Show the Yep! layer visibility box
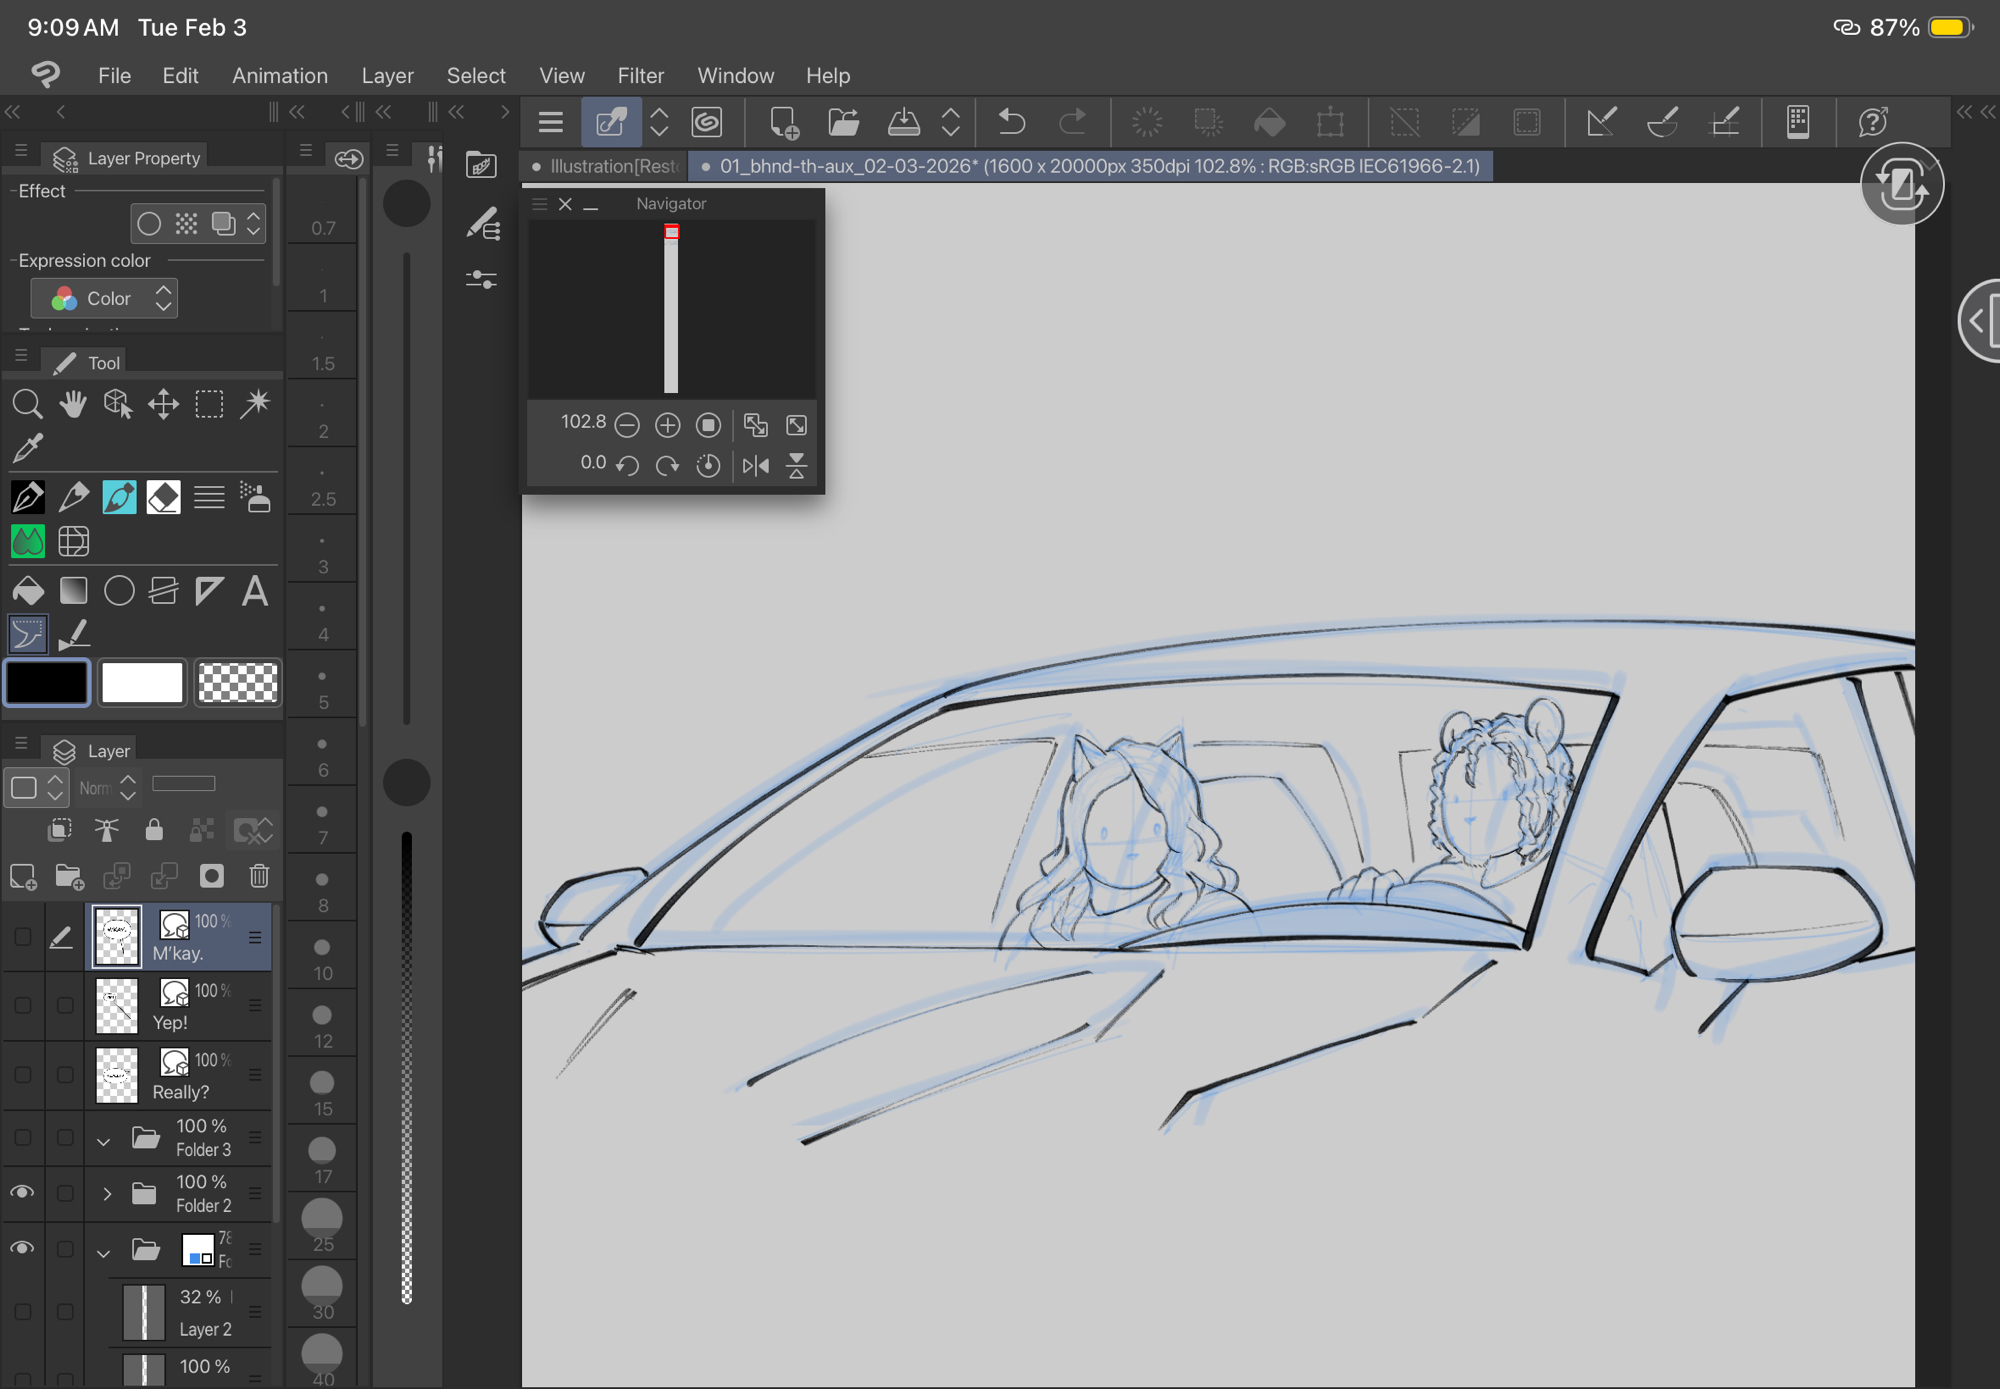The height and width of the screenshot is (1389, 2000). [x=22, y=1005]
